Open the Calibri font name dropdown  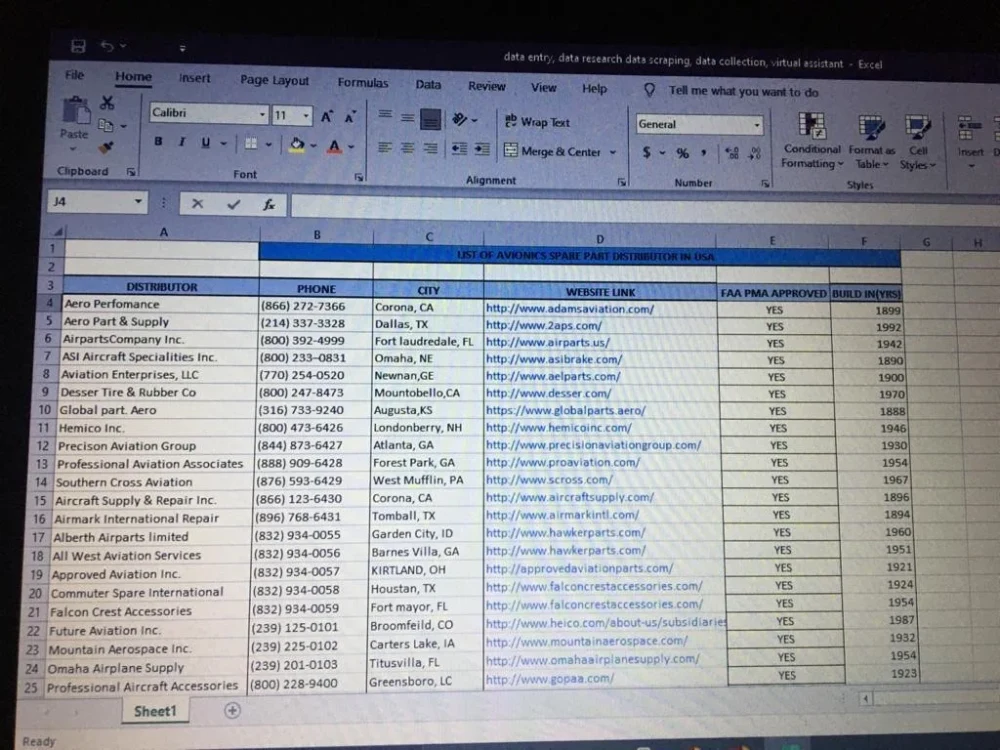pyautogui.click(x=262, y=114)
